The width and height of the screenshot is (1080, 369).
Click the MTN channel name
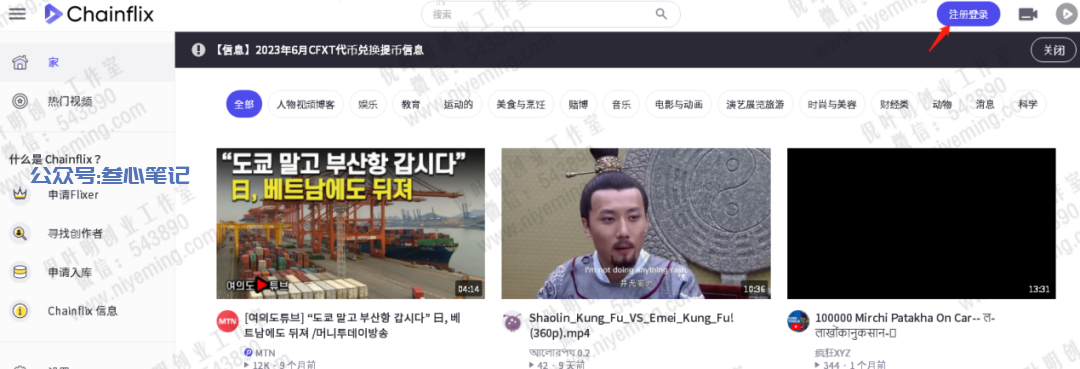(265, 352)
